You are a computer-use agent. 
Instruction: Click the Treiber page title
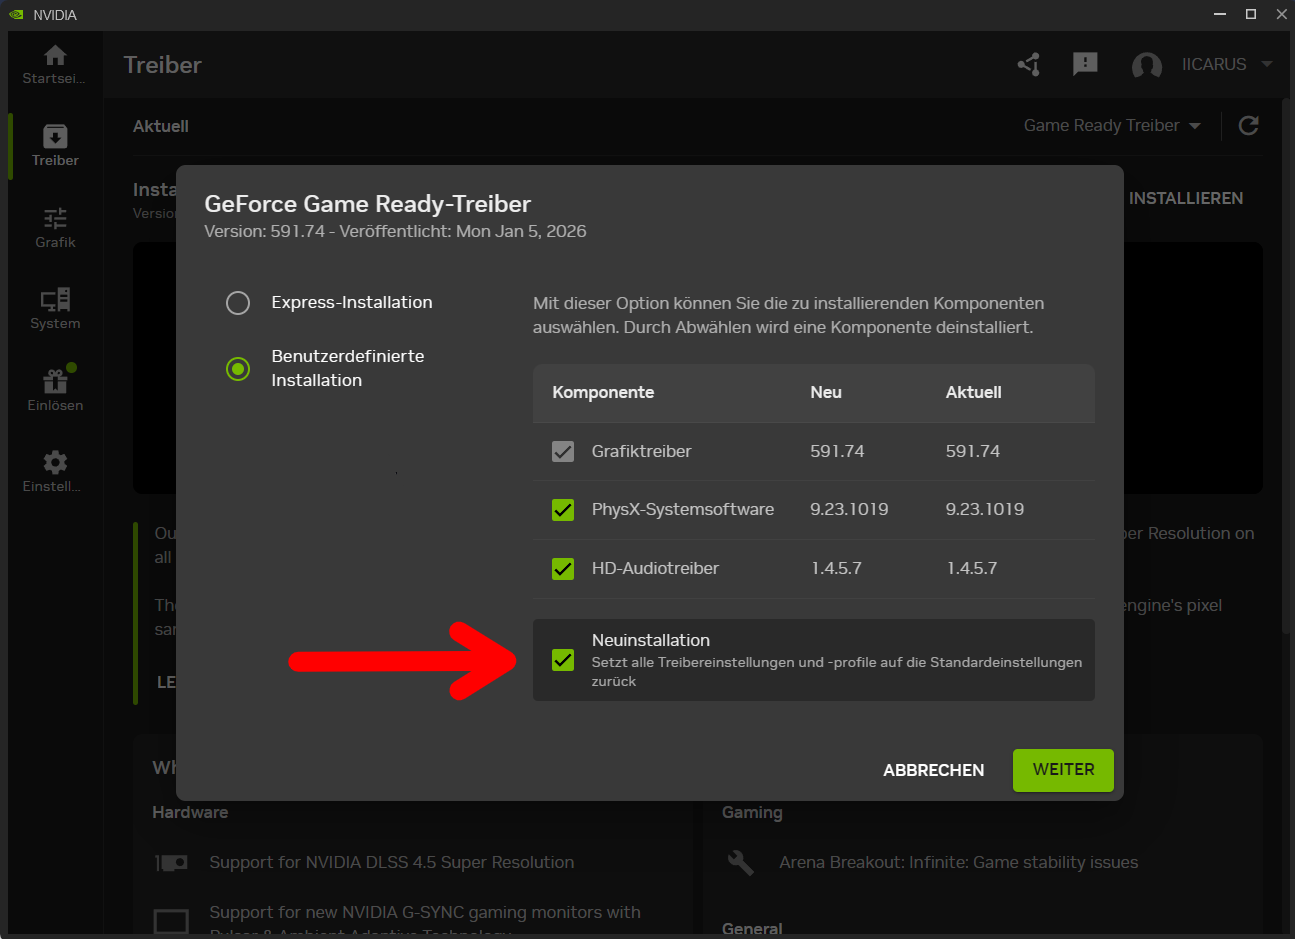tap(163, 65)
